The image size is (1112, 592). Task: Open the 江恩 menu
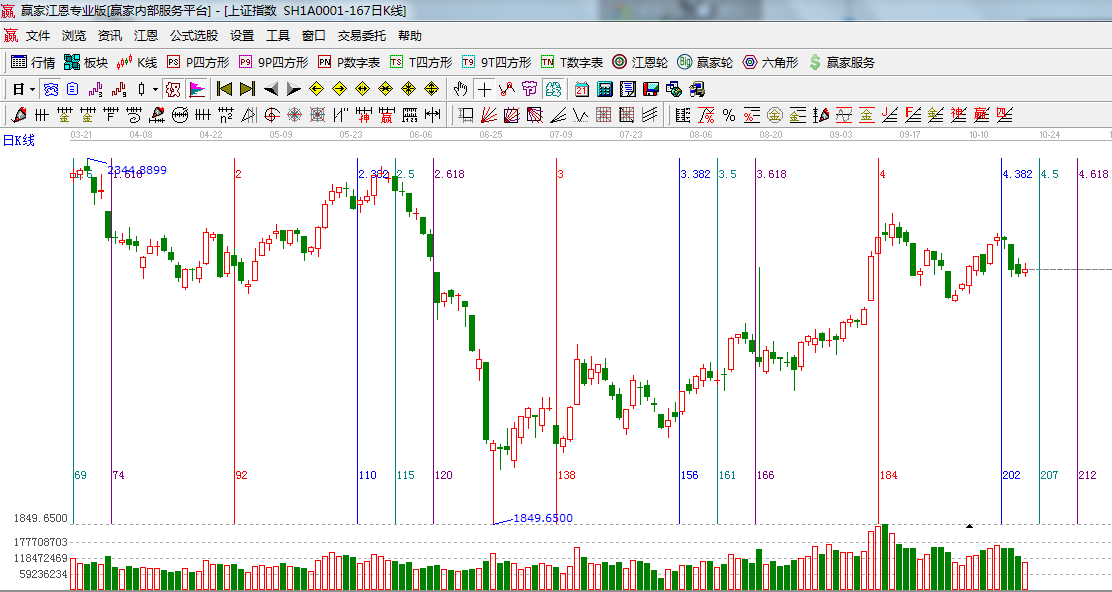[x=146, y=36]
